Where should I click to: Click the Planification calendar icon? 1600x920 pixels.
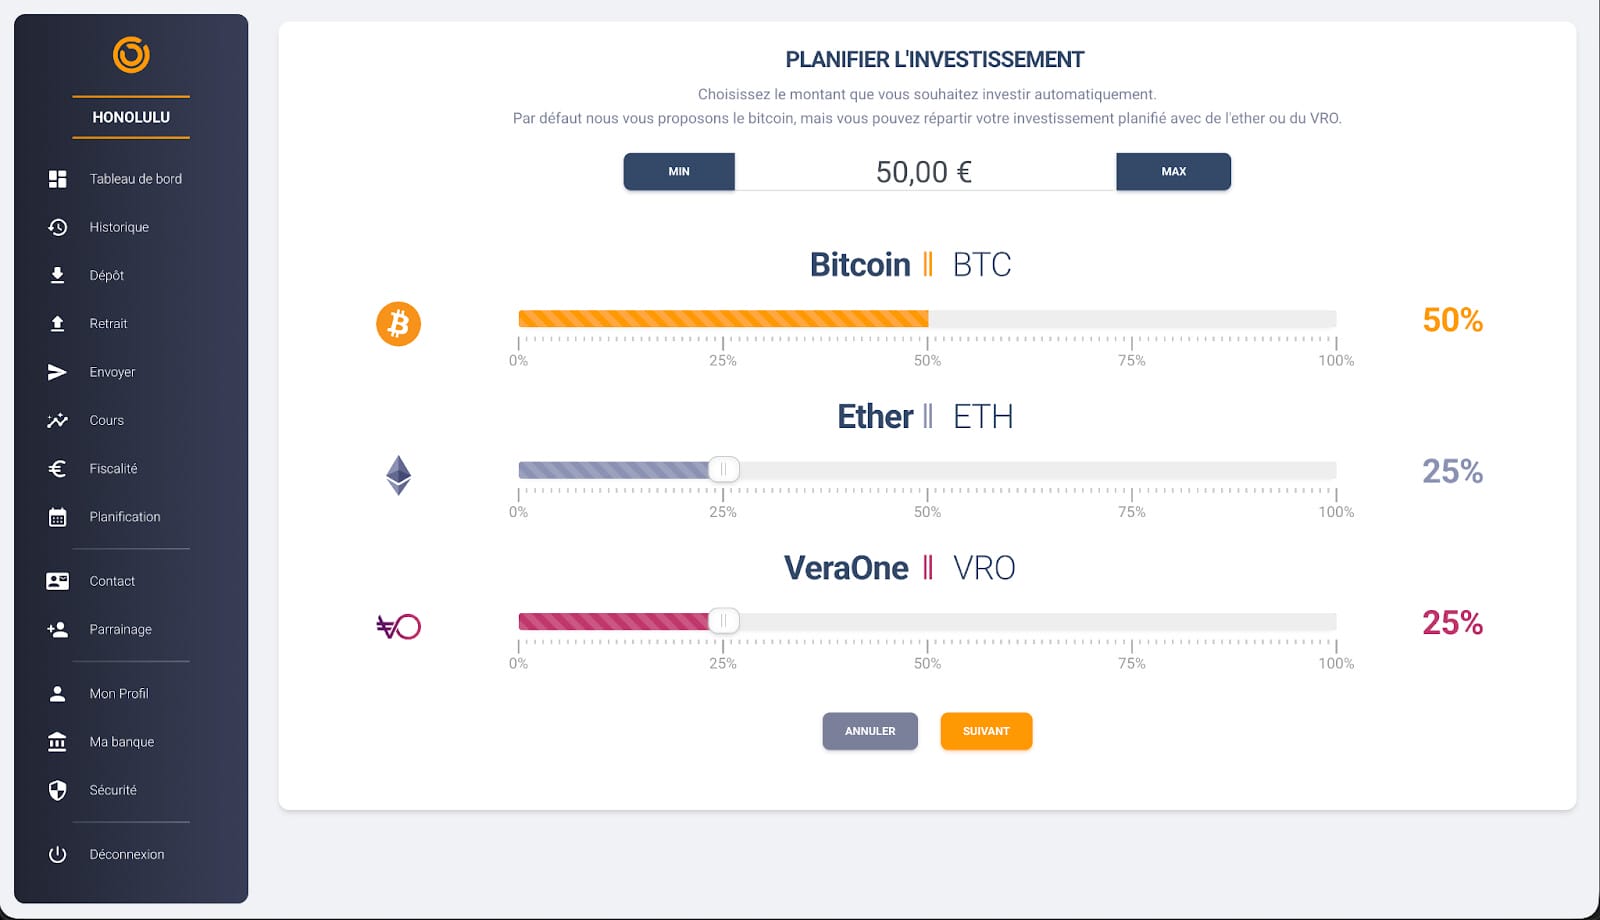(x=58, y=517)
